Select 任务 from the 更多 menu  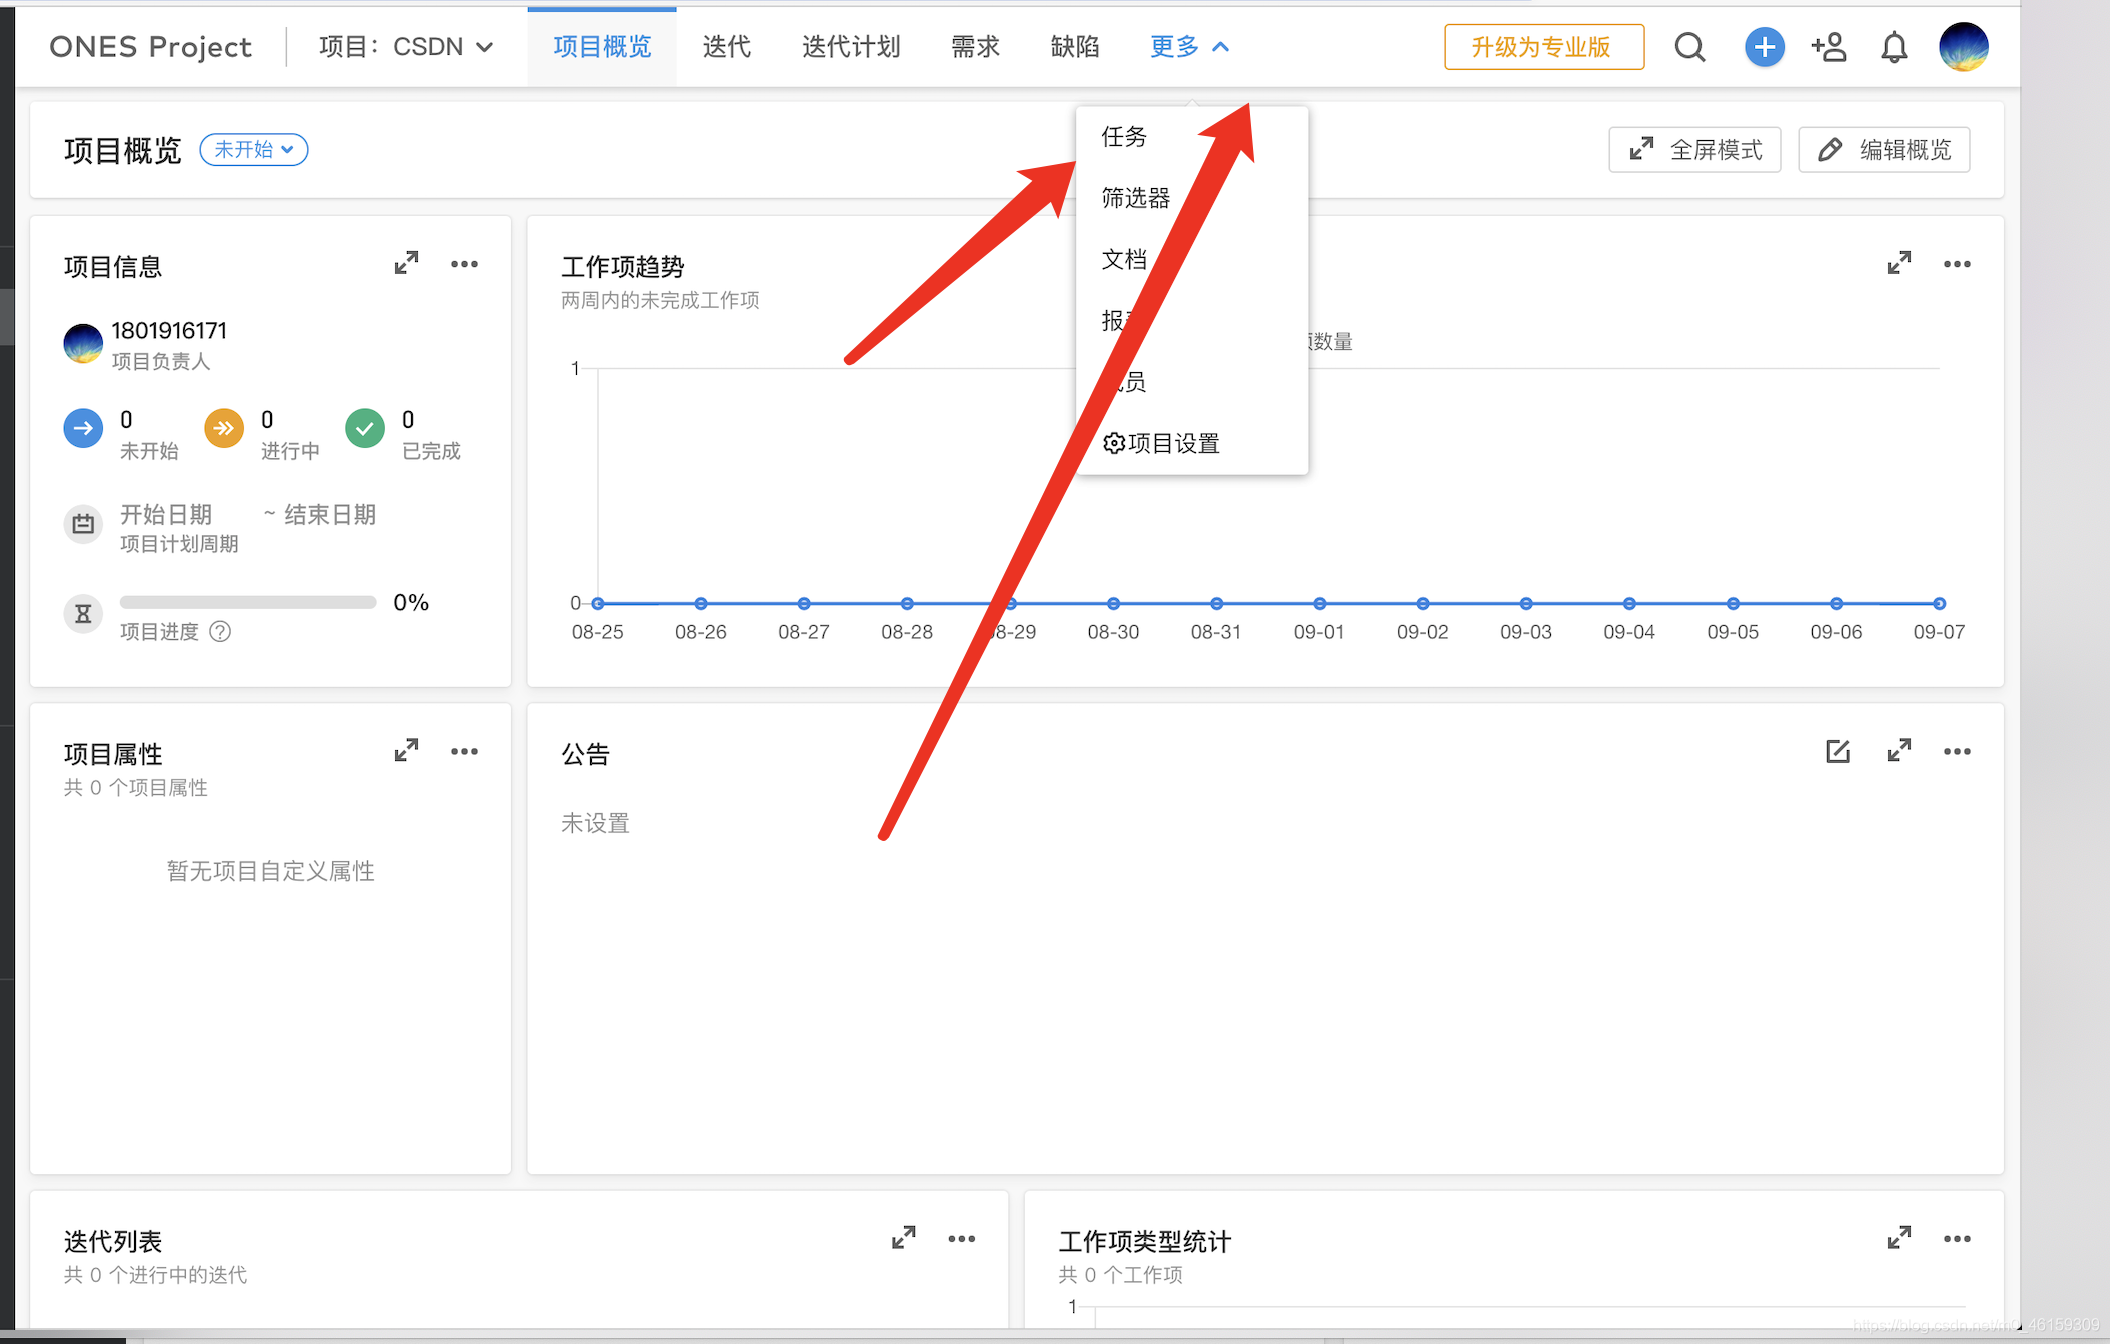[x=1191, y=137]
